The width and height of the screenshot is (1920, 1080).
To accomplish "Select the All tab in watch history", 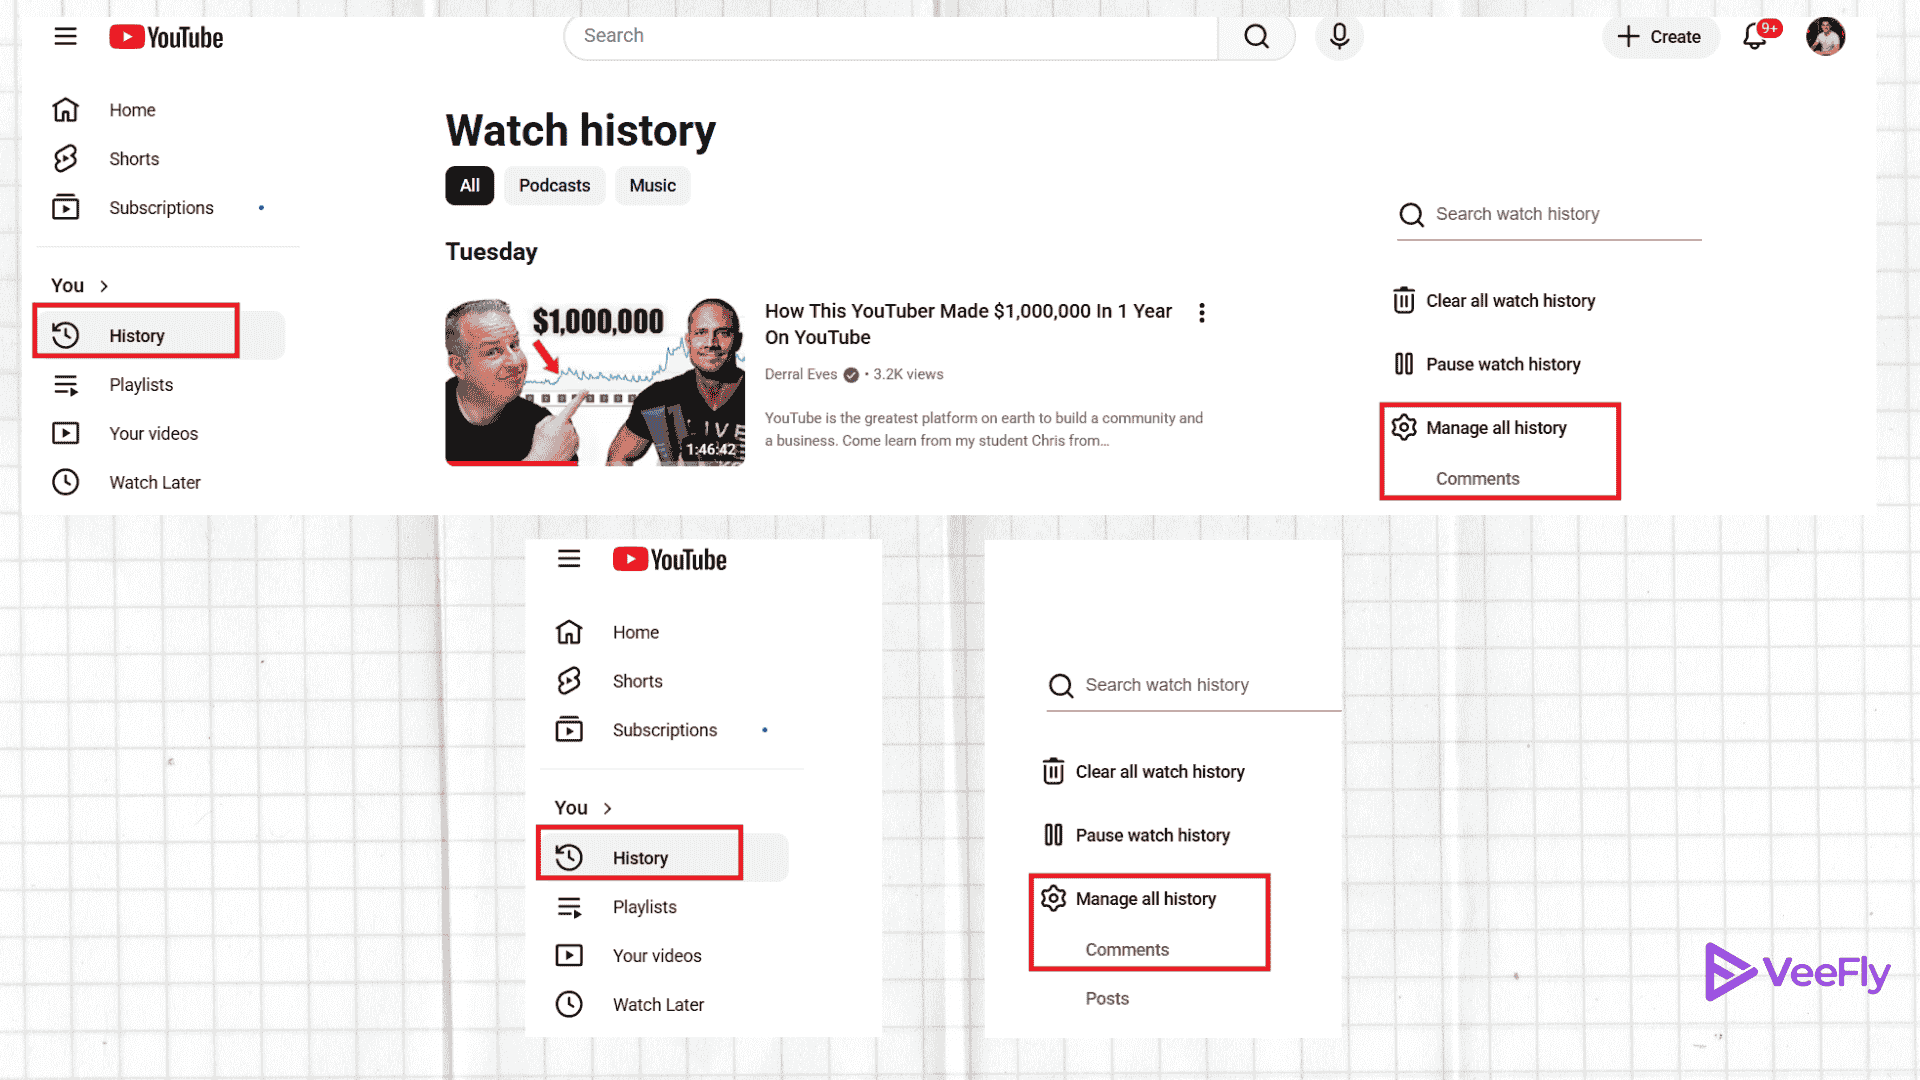I will [469, 185].
